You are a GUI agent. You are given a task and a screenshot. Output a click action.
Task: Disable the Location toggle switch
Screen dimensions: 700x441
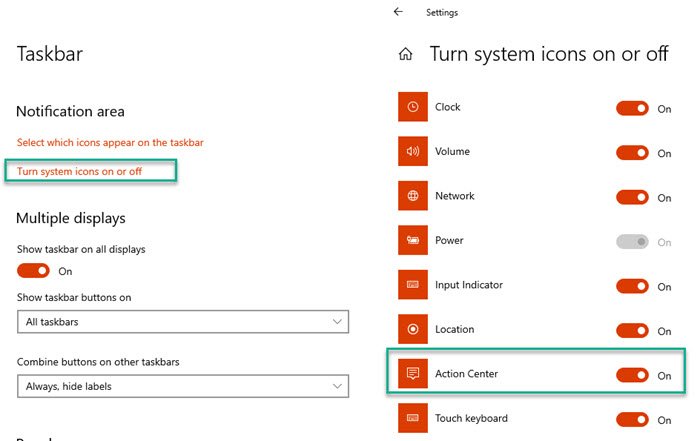click(x=632, y=331)
